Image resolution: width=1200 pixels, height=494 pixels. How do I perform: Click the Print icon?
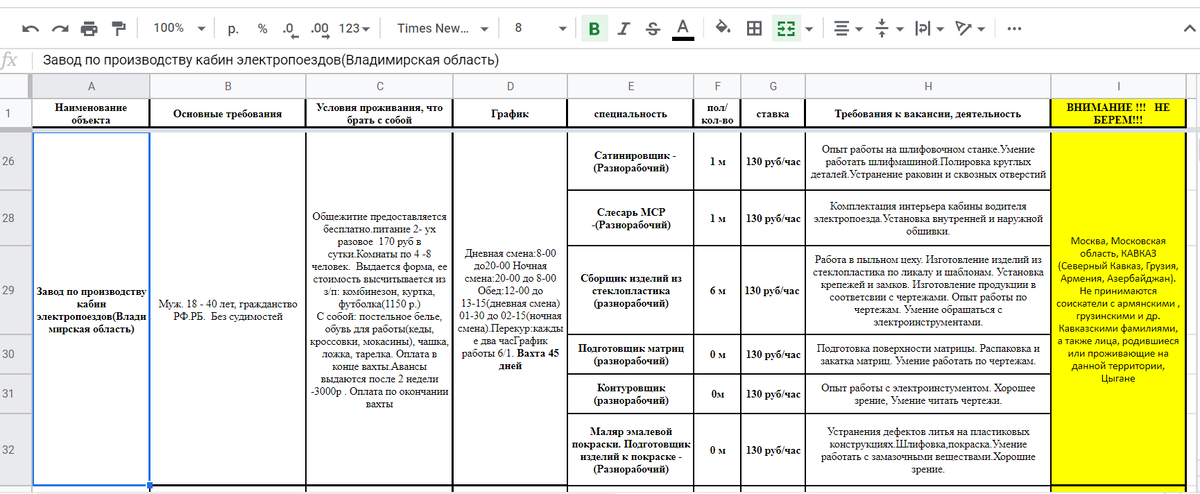[x=90, y=28]
